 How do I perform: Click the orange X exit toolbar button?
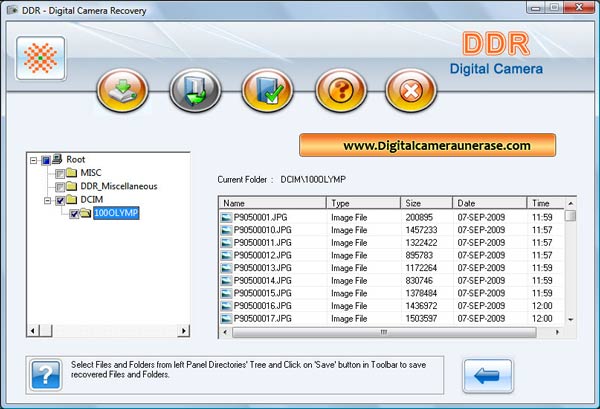(411, 91)
